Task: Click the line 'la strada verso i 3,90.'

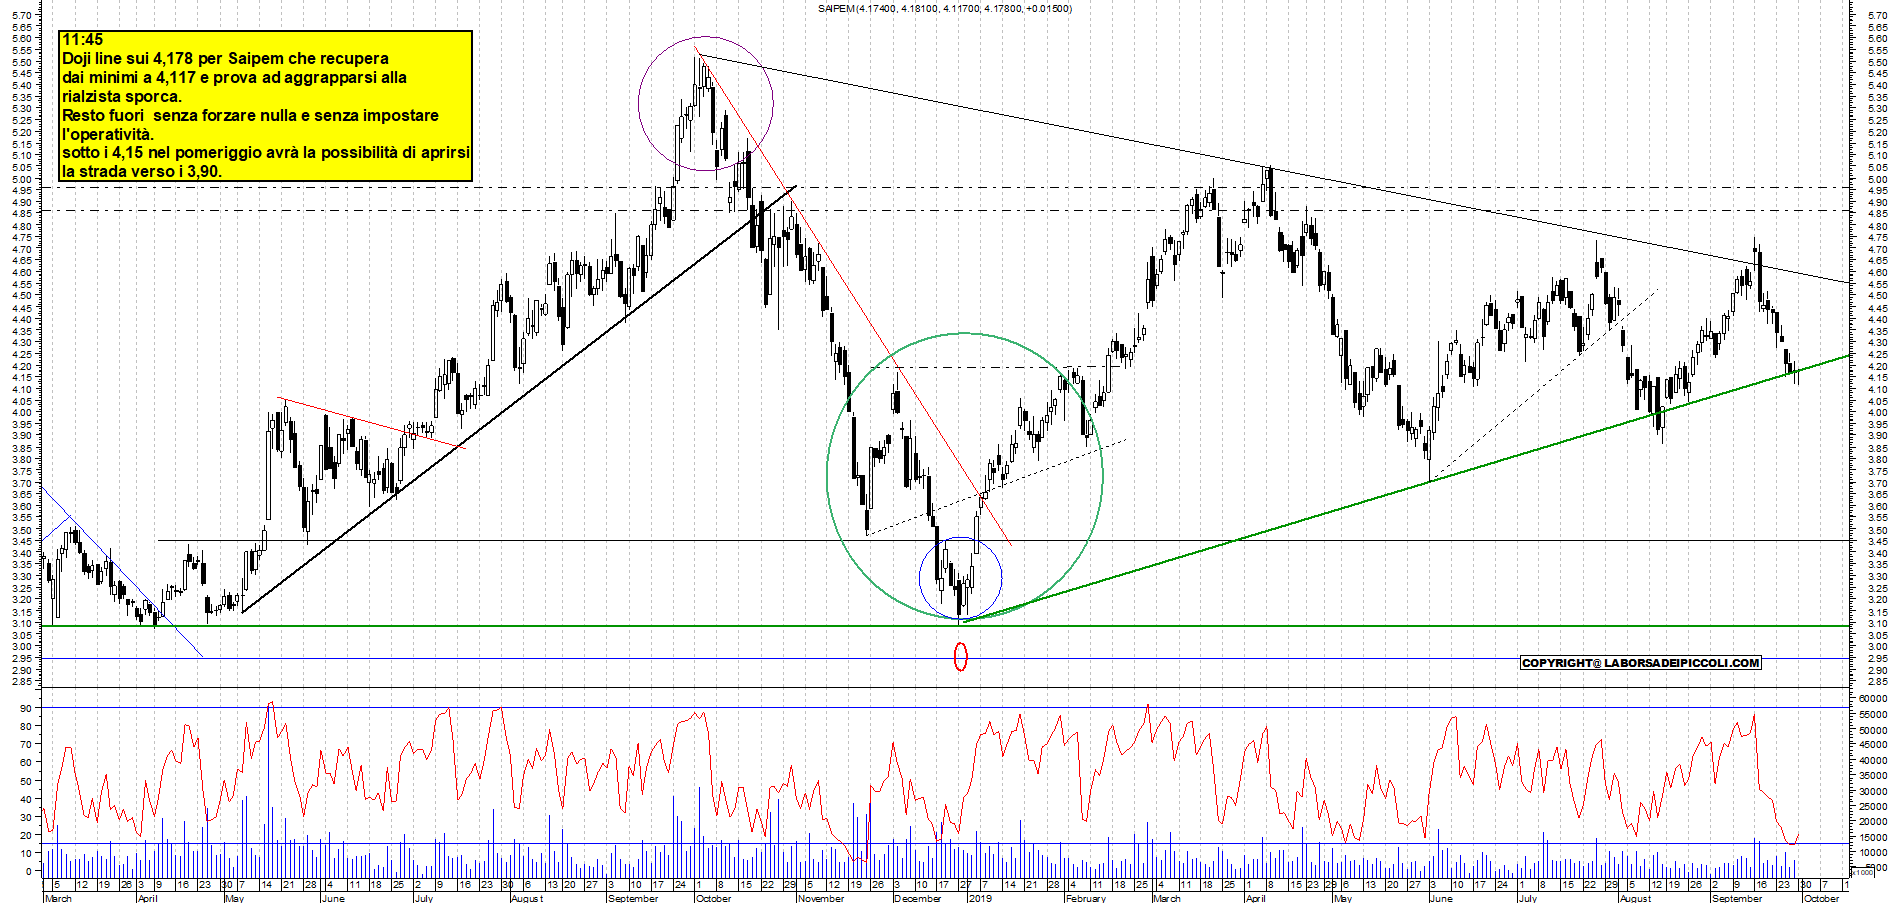Action: tap(142, 172)
